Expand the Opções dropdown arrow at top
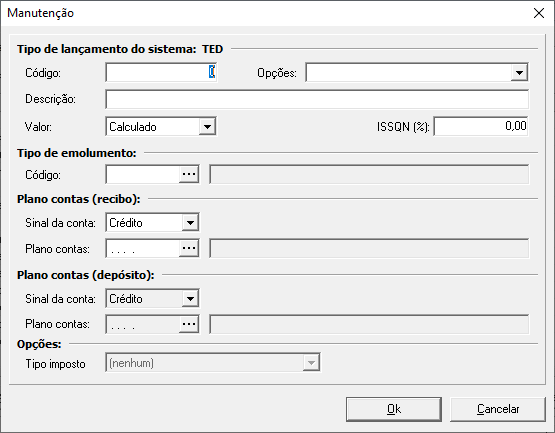Viewport: 555px width, 433px height. pos(519,73)
